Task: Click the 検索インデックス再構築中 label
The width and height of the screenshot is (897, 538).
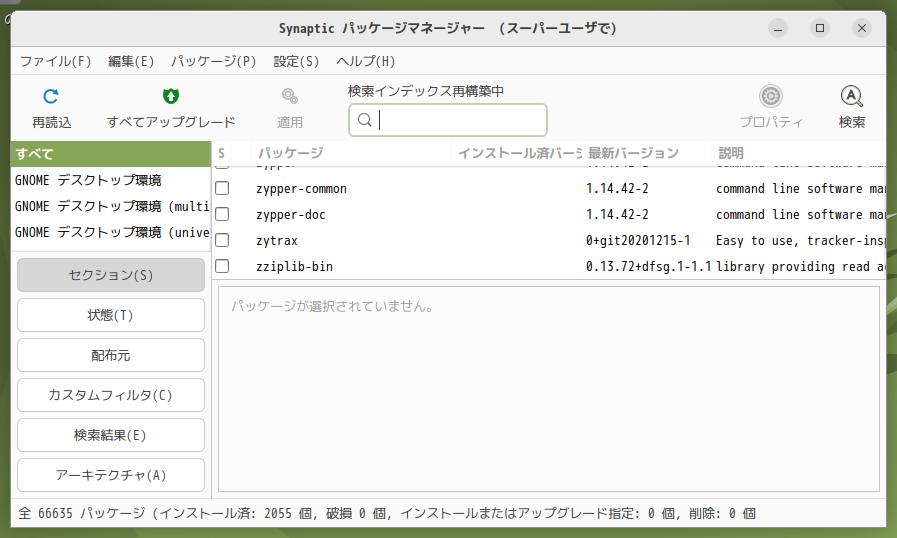Action: click(426, 91)
